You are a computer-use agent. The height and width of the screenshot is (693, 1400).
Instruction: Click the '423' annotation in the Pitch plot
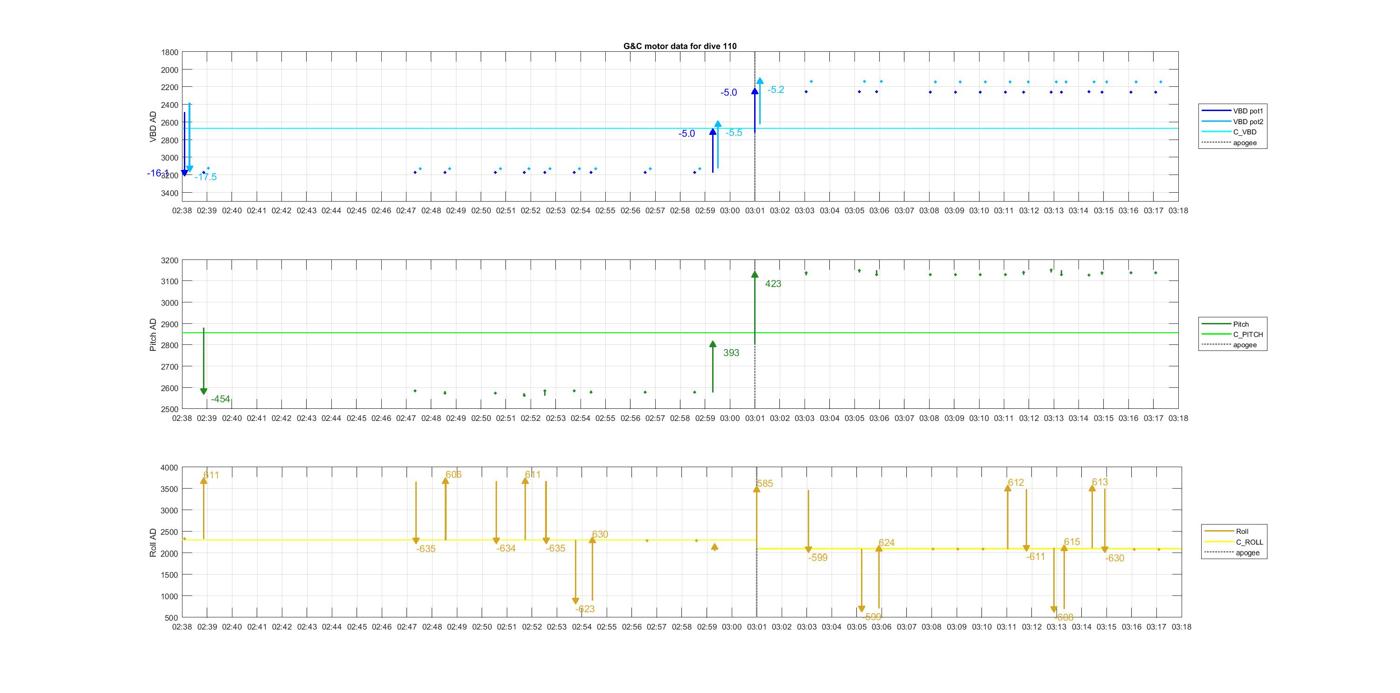pos(773,284)
